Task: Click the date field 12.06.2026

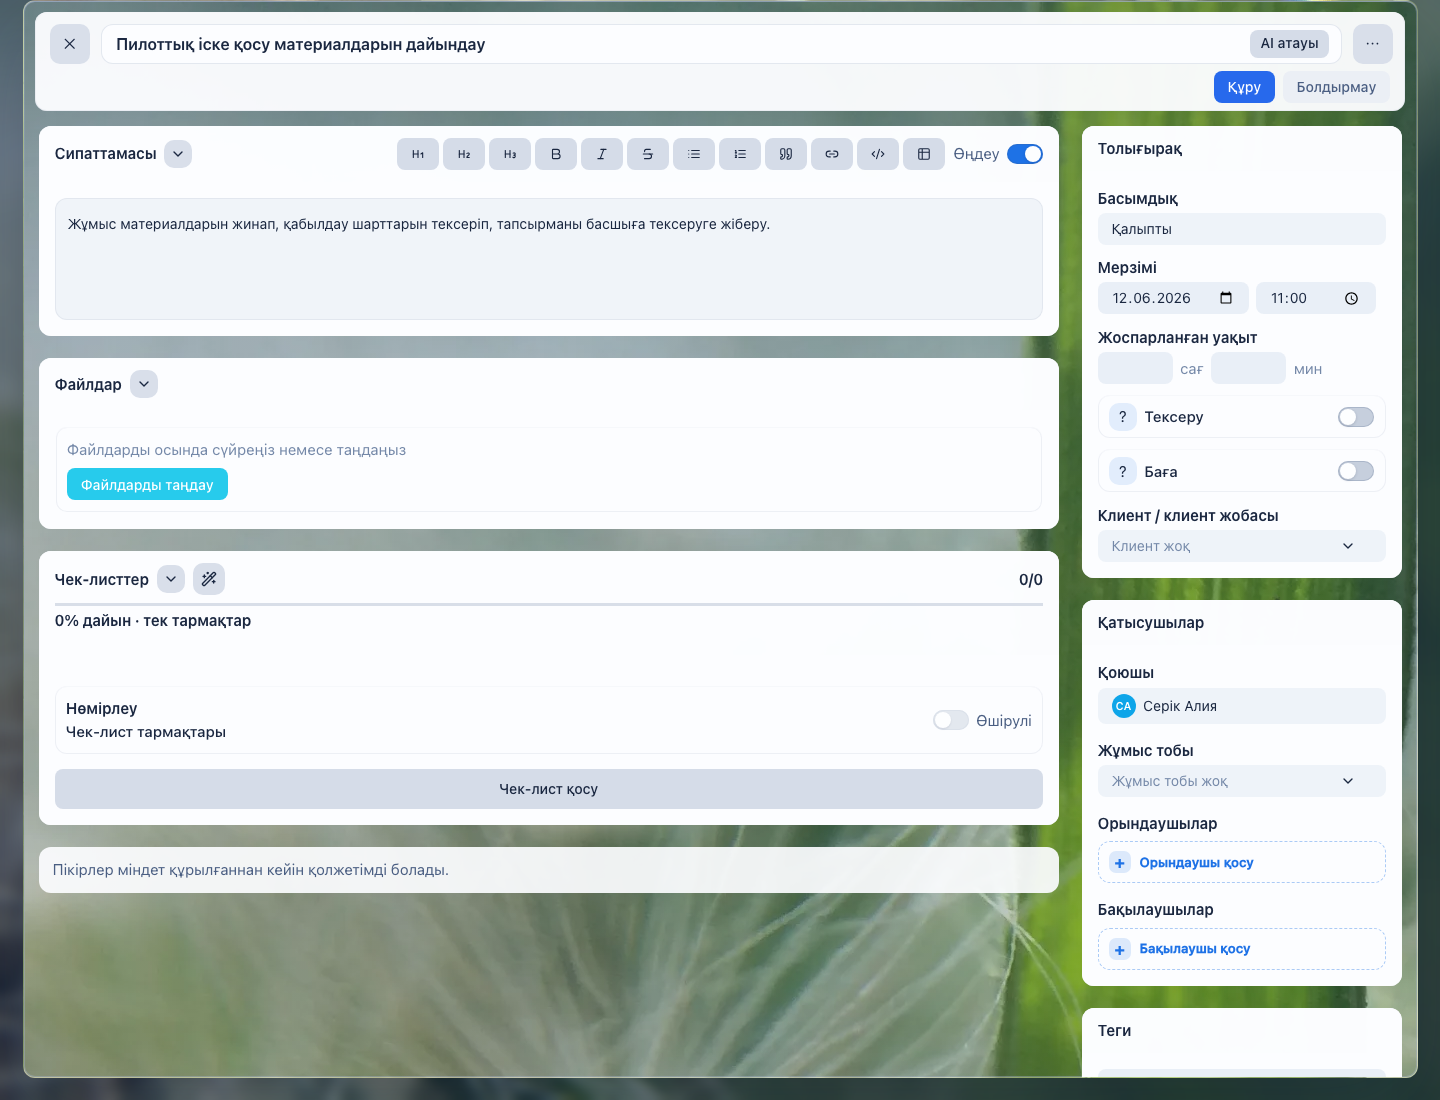Action: pyautogui.click(x=1173, y=298)
